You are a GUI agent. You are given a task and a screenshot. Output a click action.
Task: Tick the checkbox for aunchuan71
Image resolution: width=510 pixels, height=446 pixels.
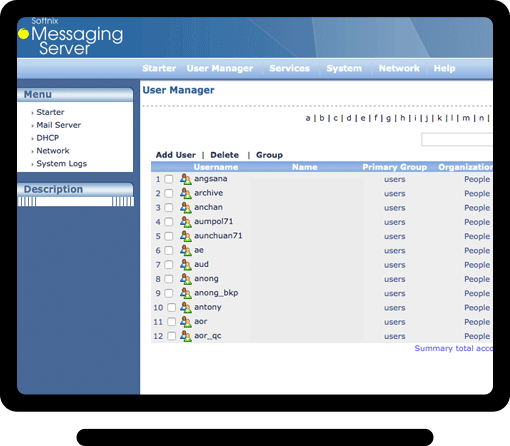[169, 236]
